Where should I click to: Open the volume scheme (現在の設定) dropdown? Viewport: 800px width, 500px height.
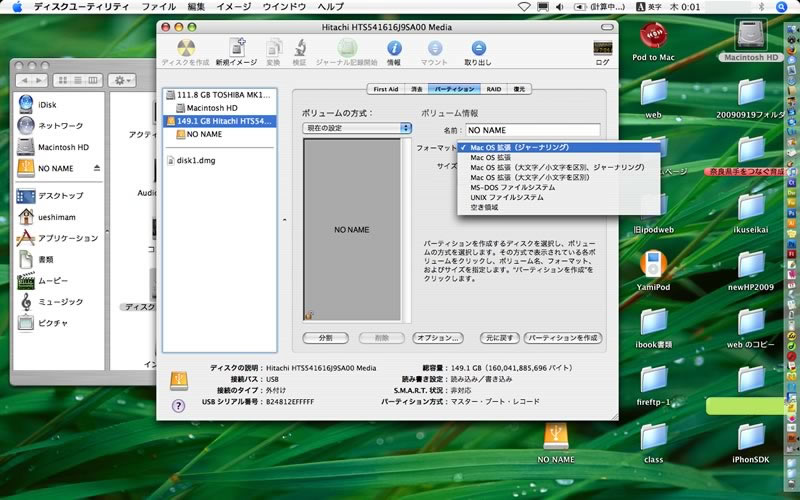[357, 128]
